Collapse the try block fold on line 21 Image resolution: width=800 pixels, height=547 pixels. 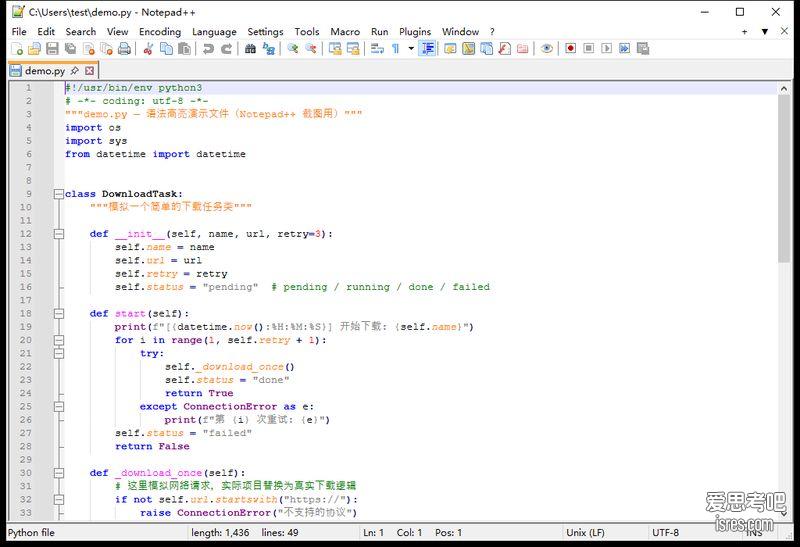(59, 353)
